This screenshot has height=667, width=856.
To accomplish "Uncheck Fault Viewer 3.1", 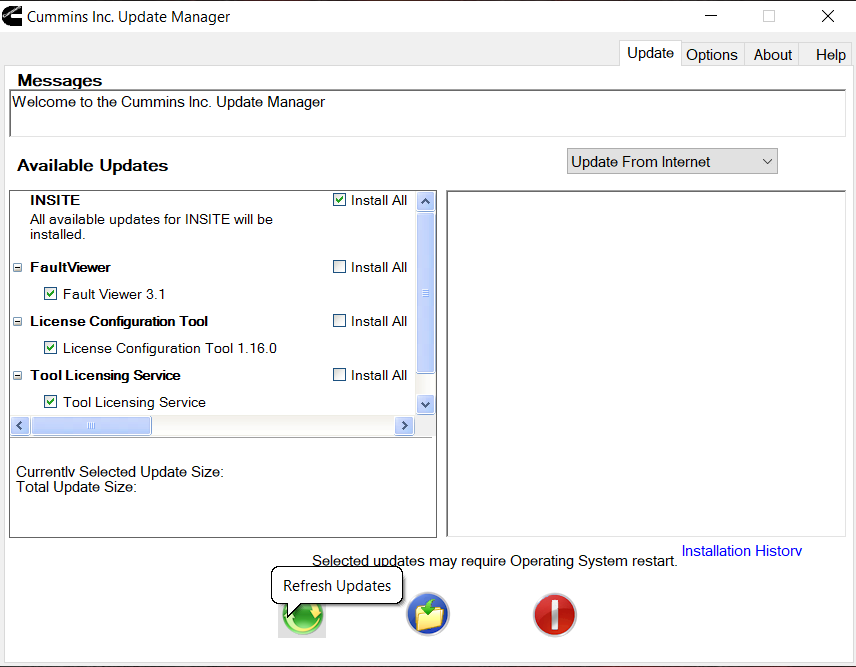I will pyautogui.click(x=50, y=293).
